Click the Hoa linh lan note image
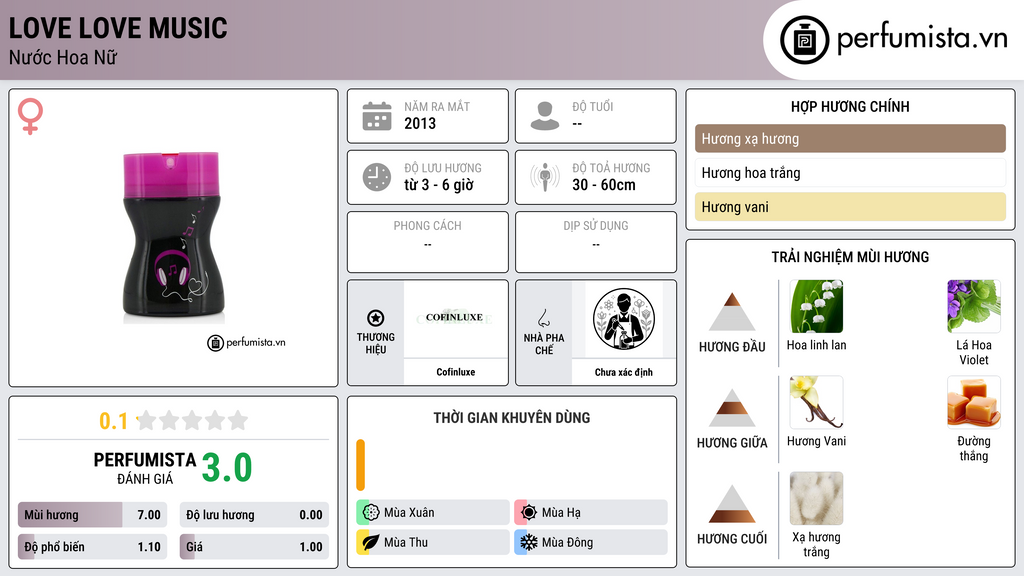 click(816, 306)
